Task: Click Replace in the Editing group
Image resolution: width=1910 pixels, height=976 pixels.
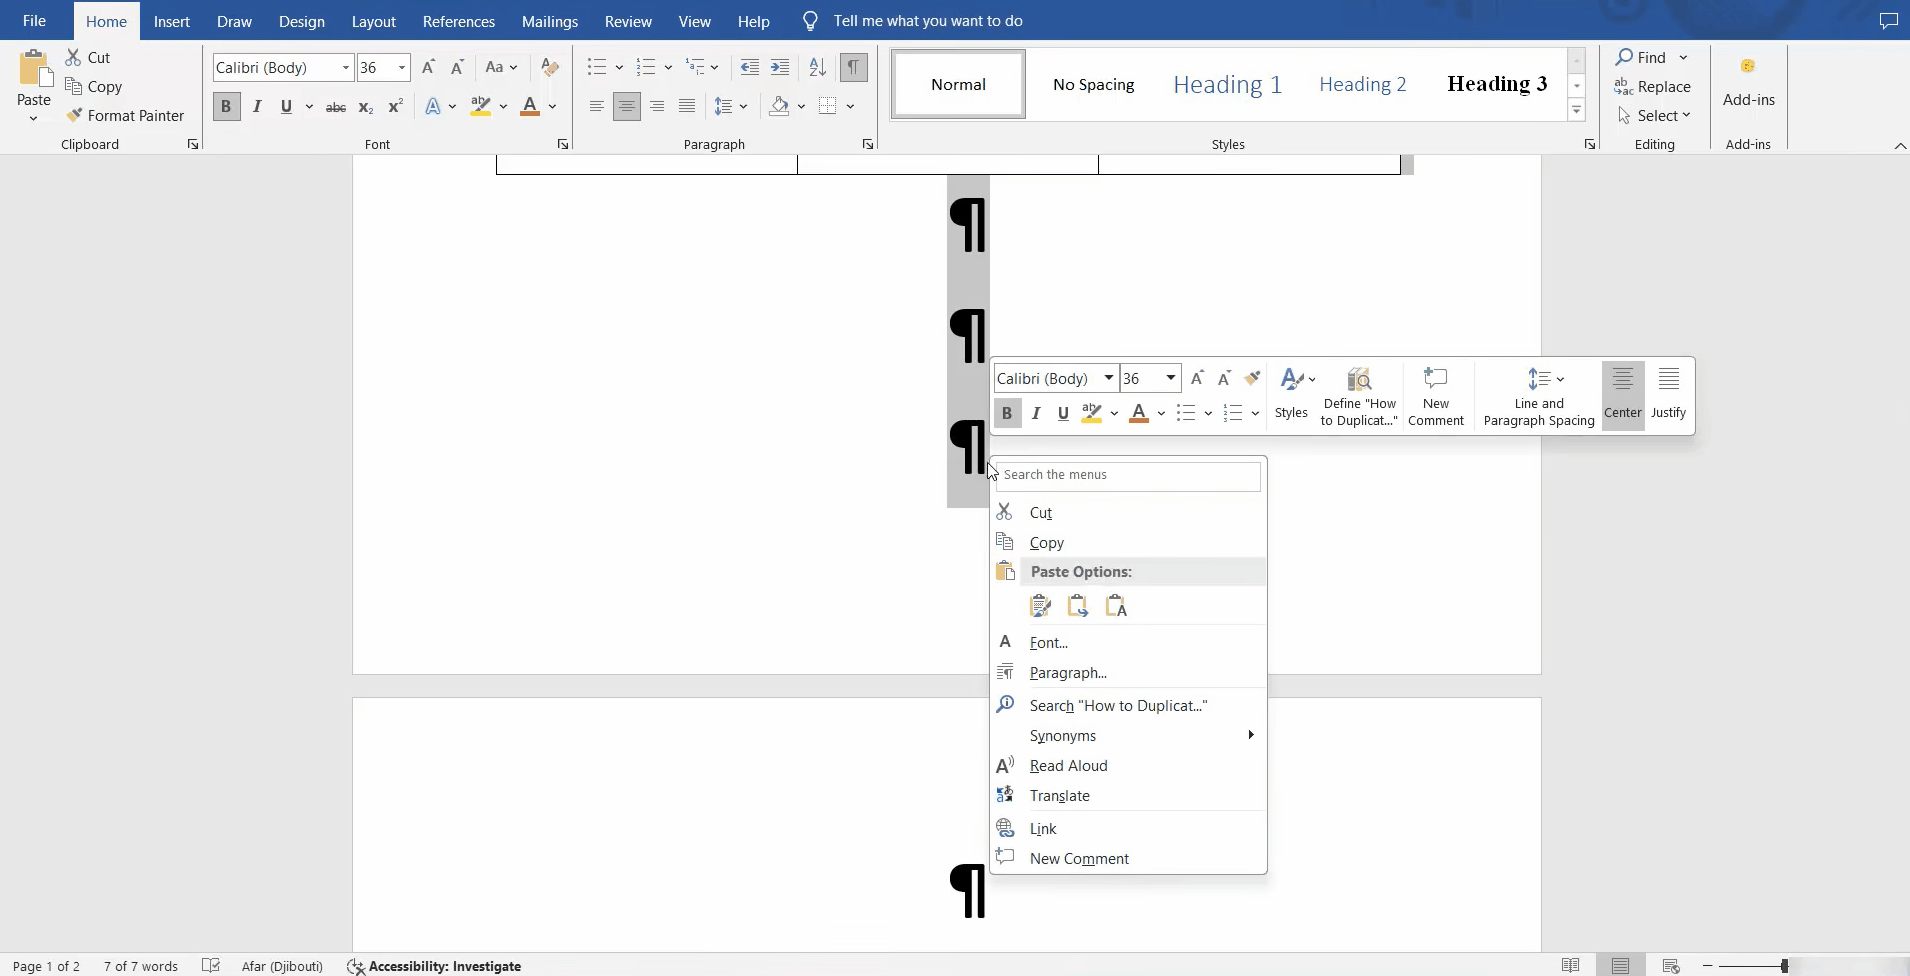Action: pos(1653,86)
